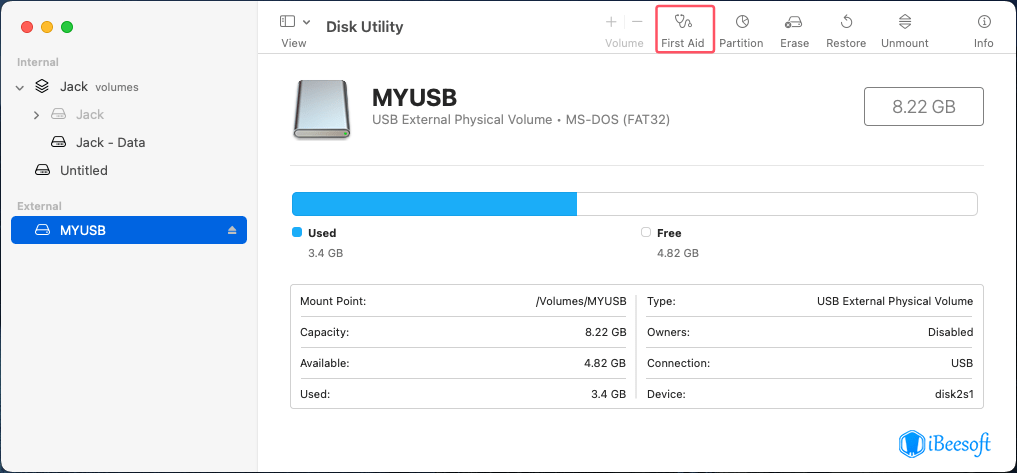The image size is (1017, 473).
Task: Select the Untitled disk in sidebar
Action: pos(84,170)
